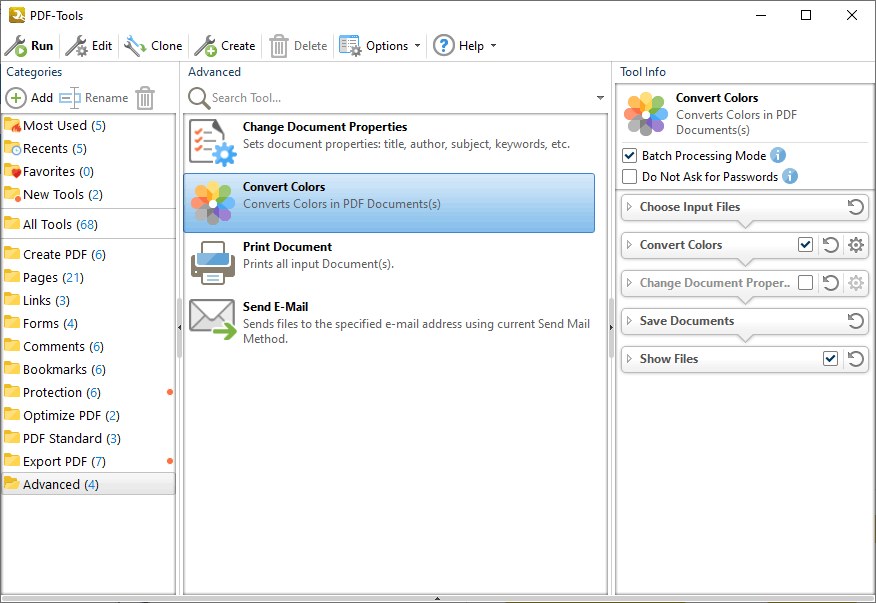876x603 pixels.
Task: Collapse the Tool Info panel with the right arrow
Action: coord(611,327)
